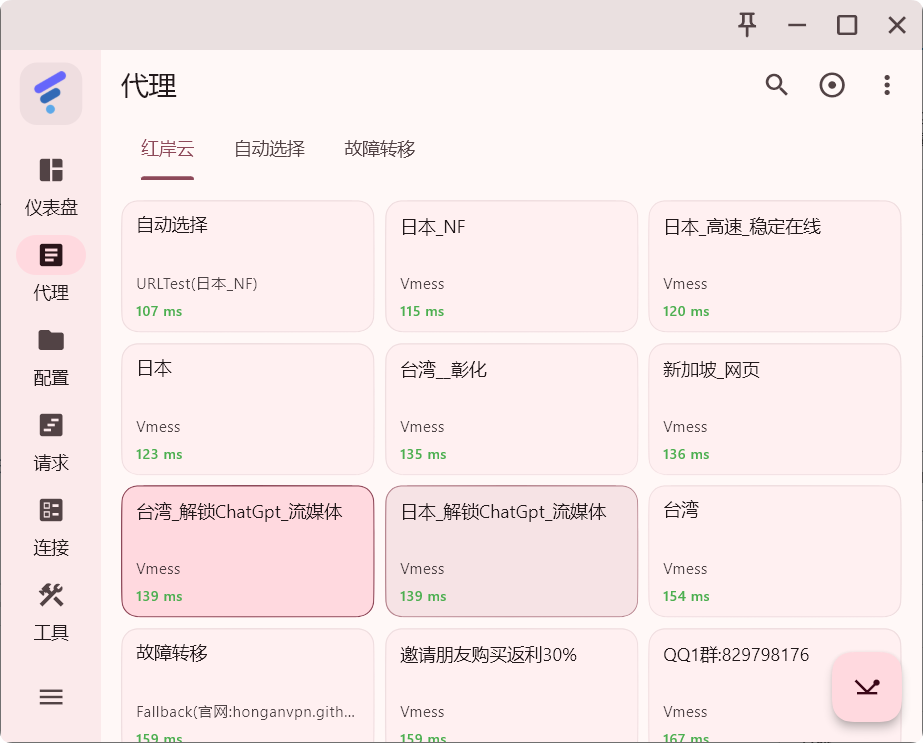Pin the window using the title bar pin icon
The image size is (923, 743).
coord(746,24)
